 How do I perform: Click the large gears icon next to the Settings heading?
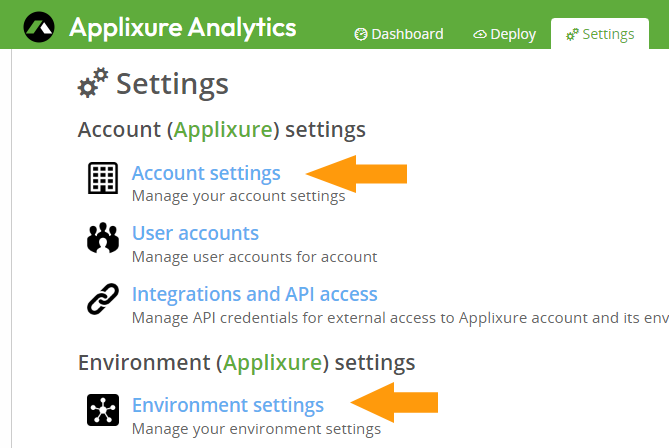point(93,83)
